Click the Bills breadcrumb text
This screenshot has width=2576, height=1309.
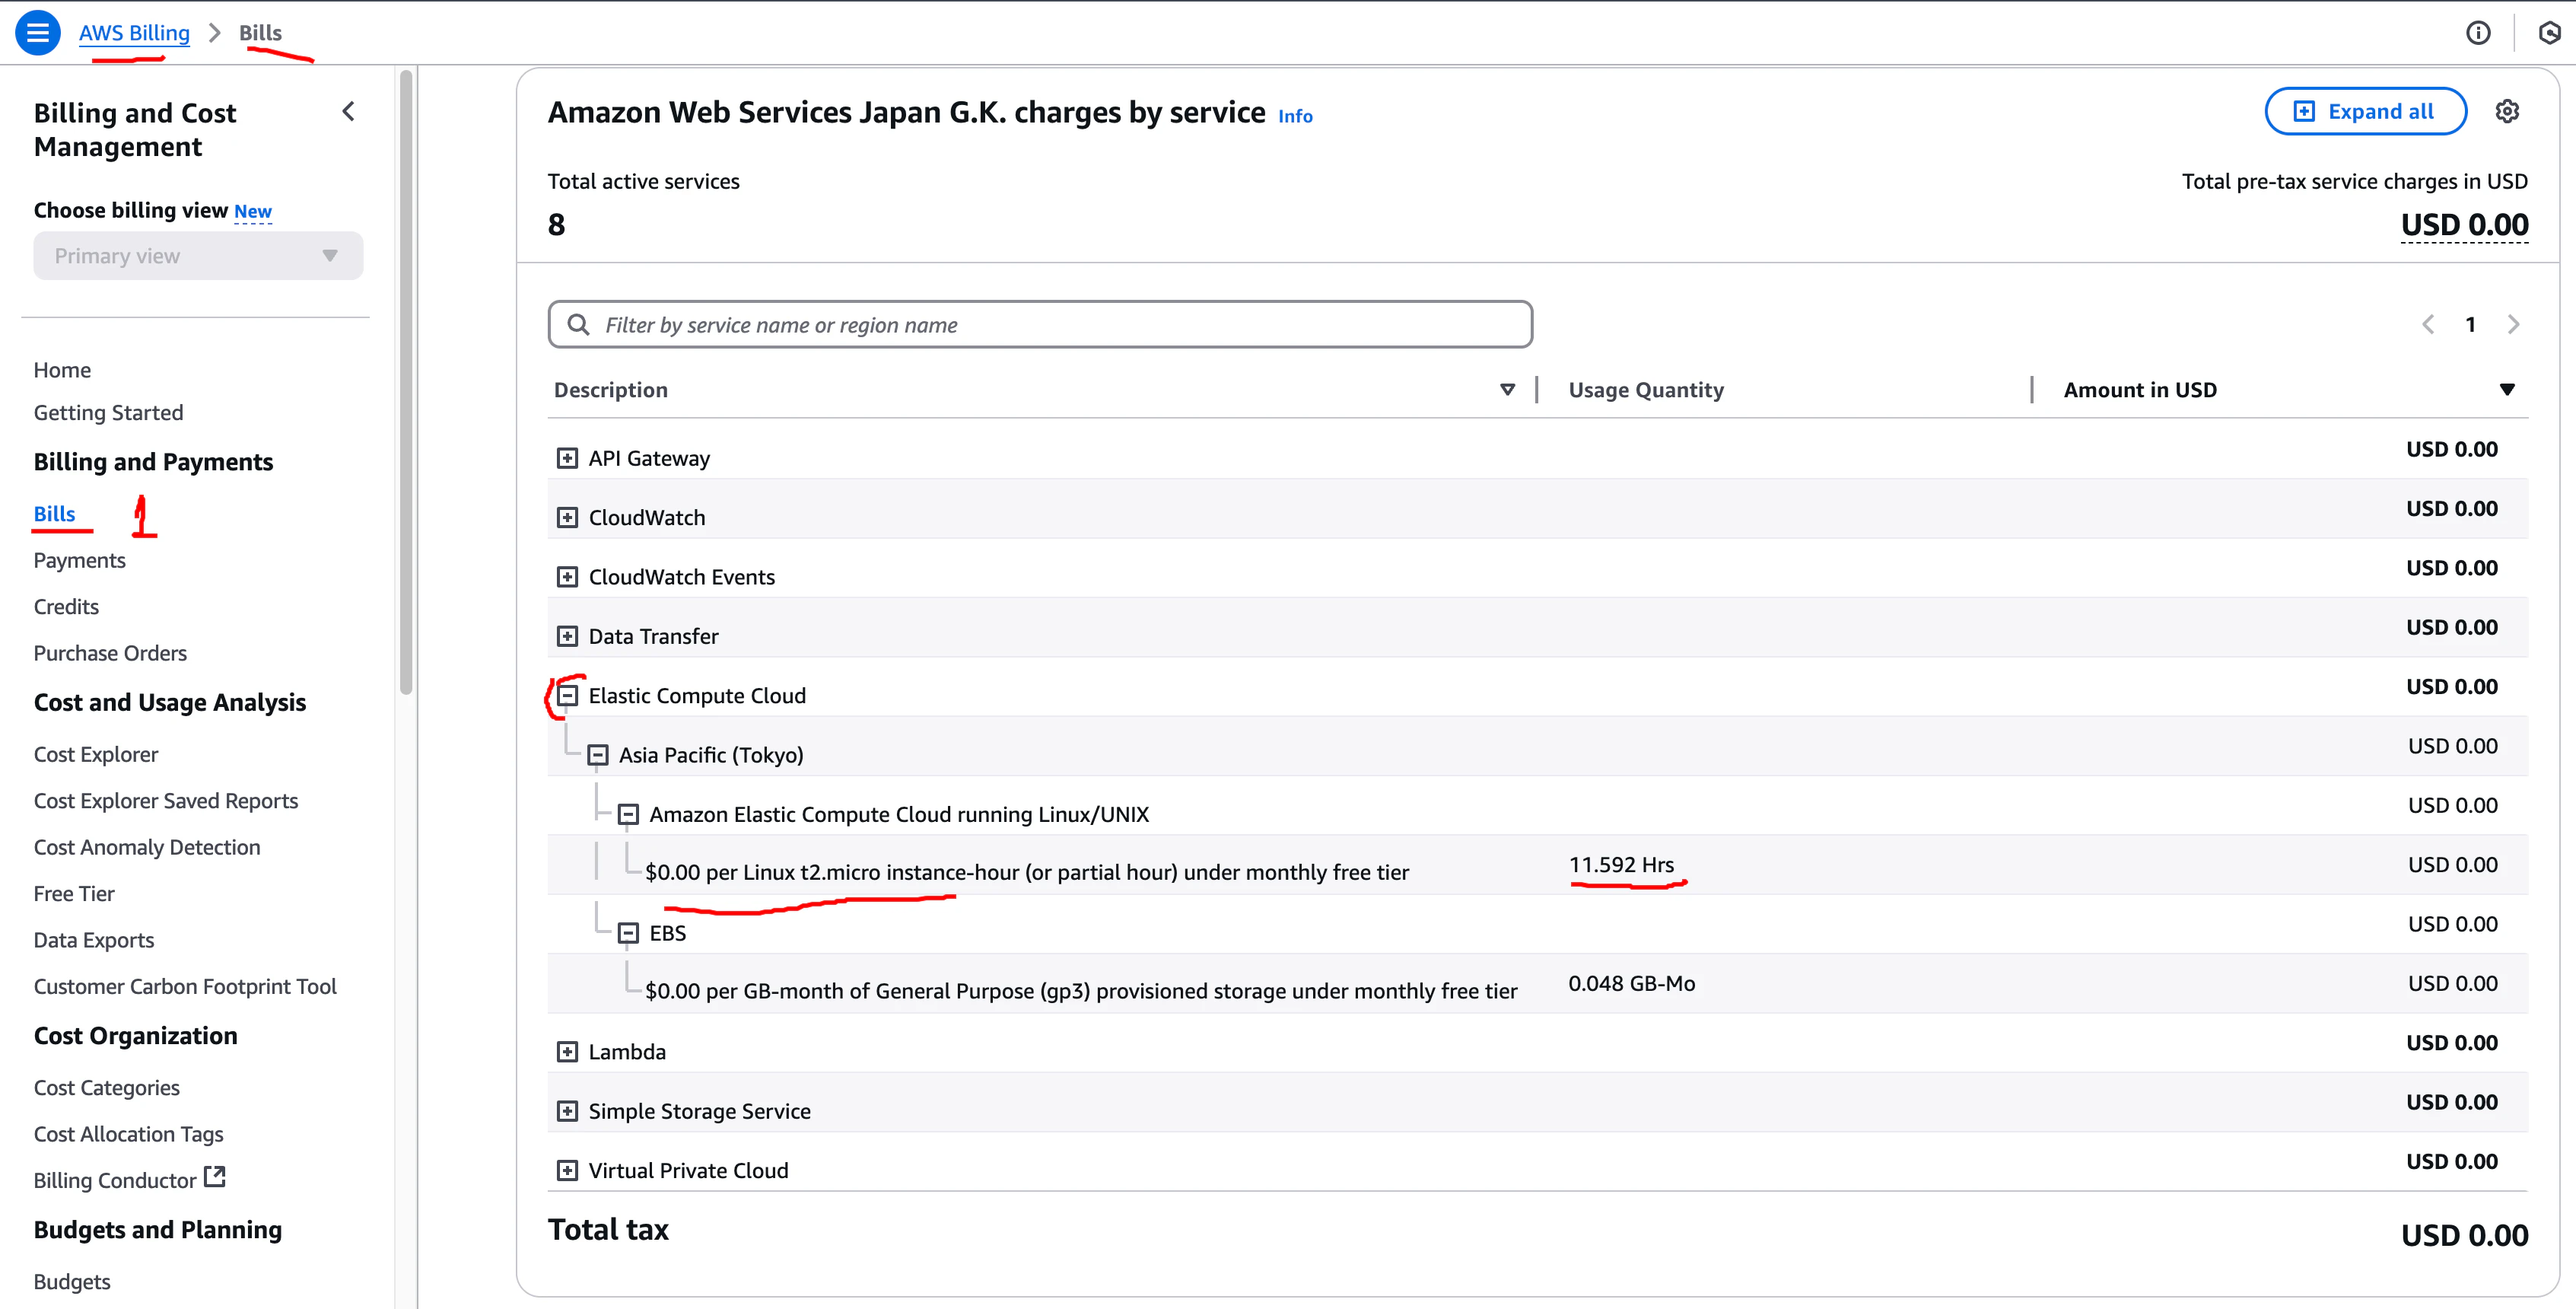[260, 33]
